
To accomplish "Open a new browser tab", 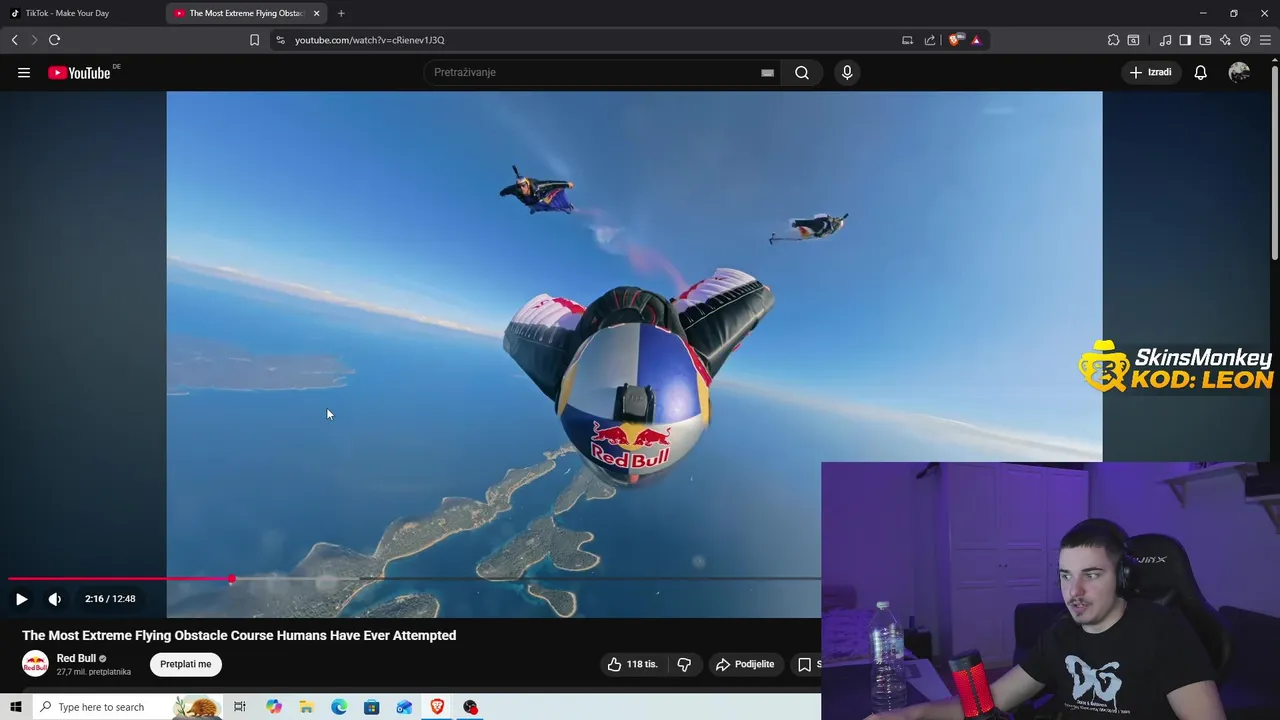I will (341, 13).
